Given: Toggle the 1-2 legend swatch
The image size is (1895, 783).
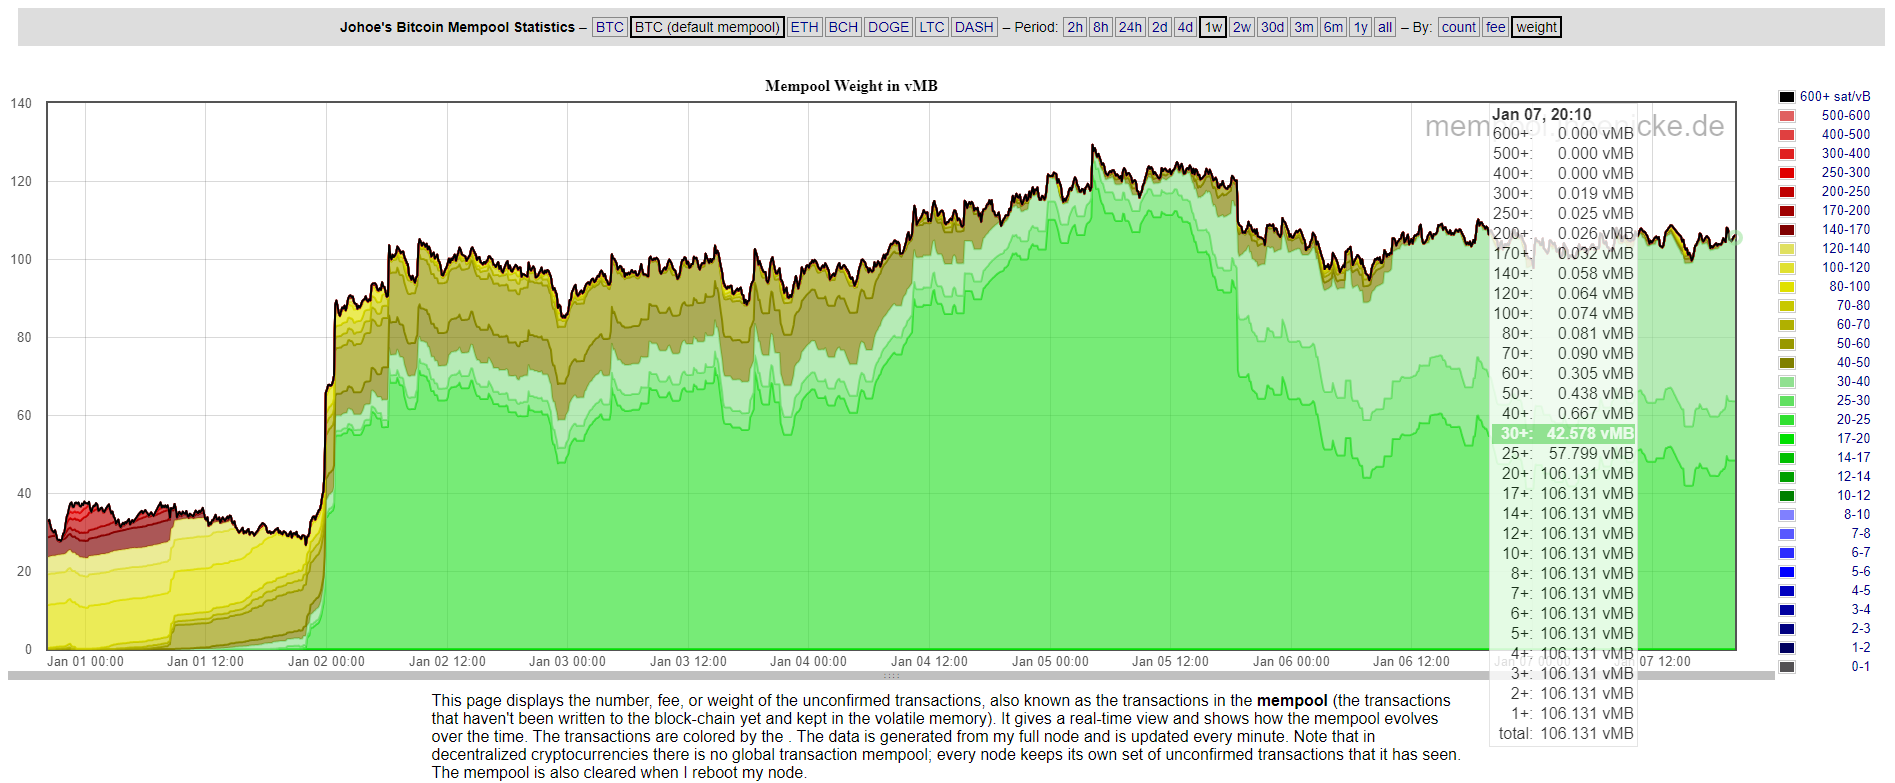Looking at the screenshot, I should (1786, 648).
